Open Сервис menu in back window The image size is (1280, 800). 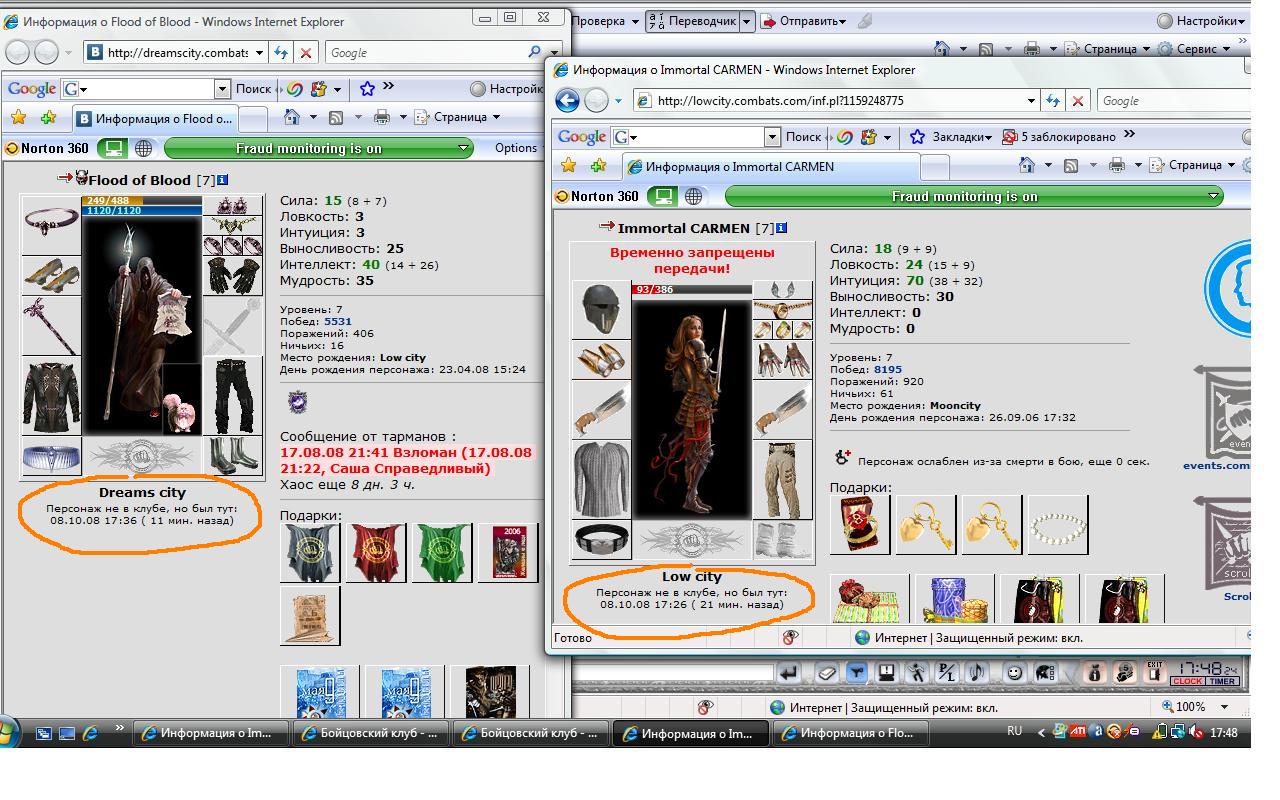click(1193, 48)
